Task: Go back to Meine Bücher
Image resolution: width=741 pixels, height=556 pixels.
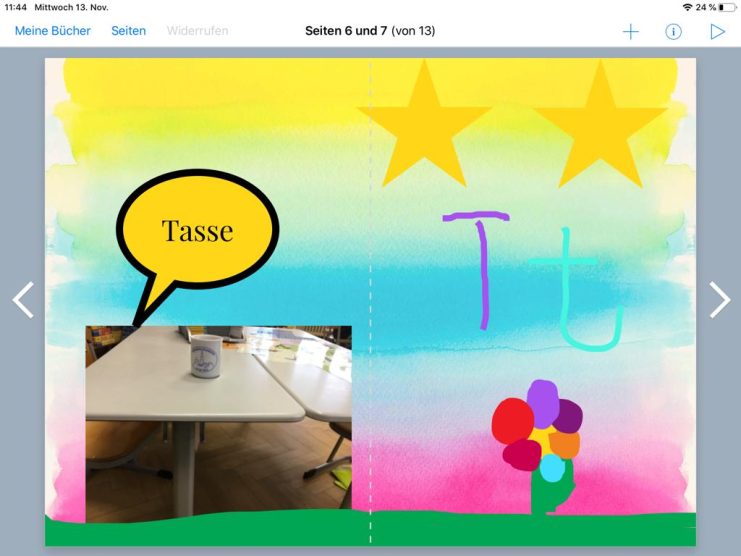Action: (52, 31)
